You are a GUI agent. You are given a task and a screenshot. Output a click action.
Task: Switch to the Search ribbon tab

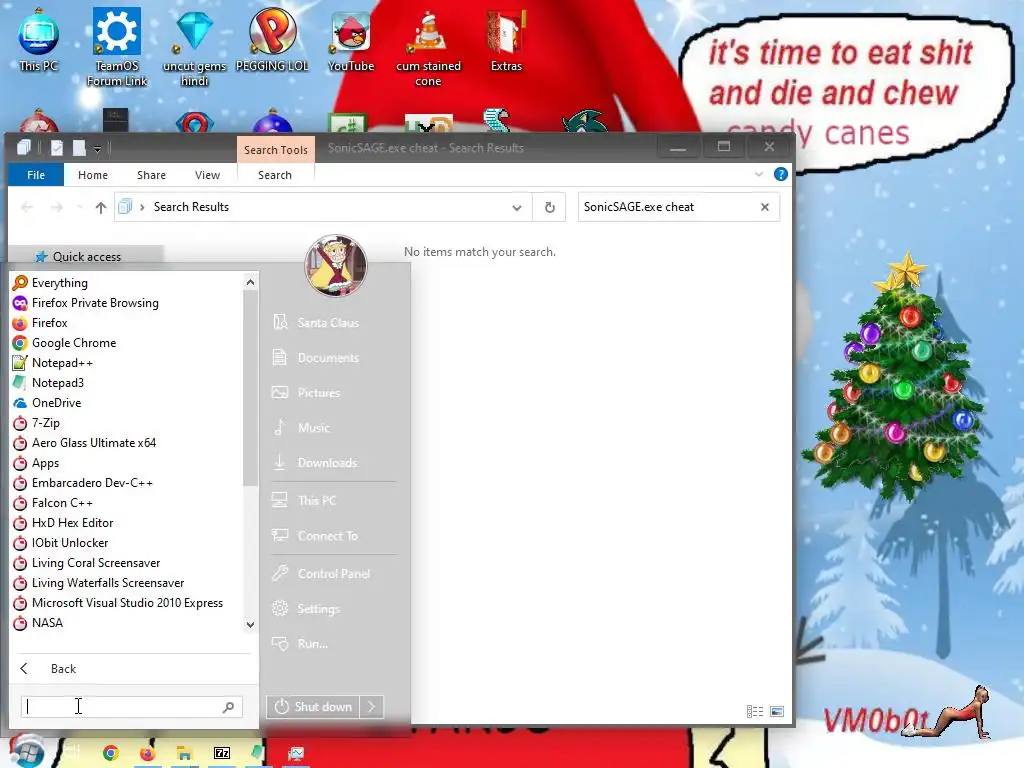tap(275, 175)
